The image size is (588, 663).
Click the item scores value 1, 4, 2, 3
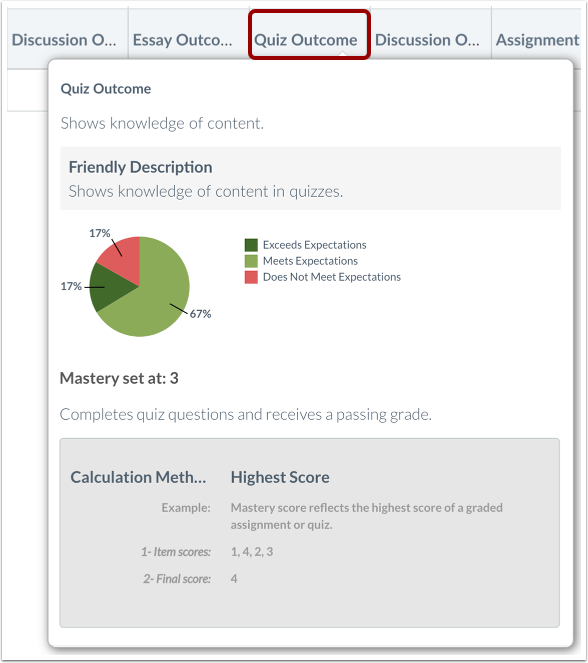click(x=252, y=552)
